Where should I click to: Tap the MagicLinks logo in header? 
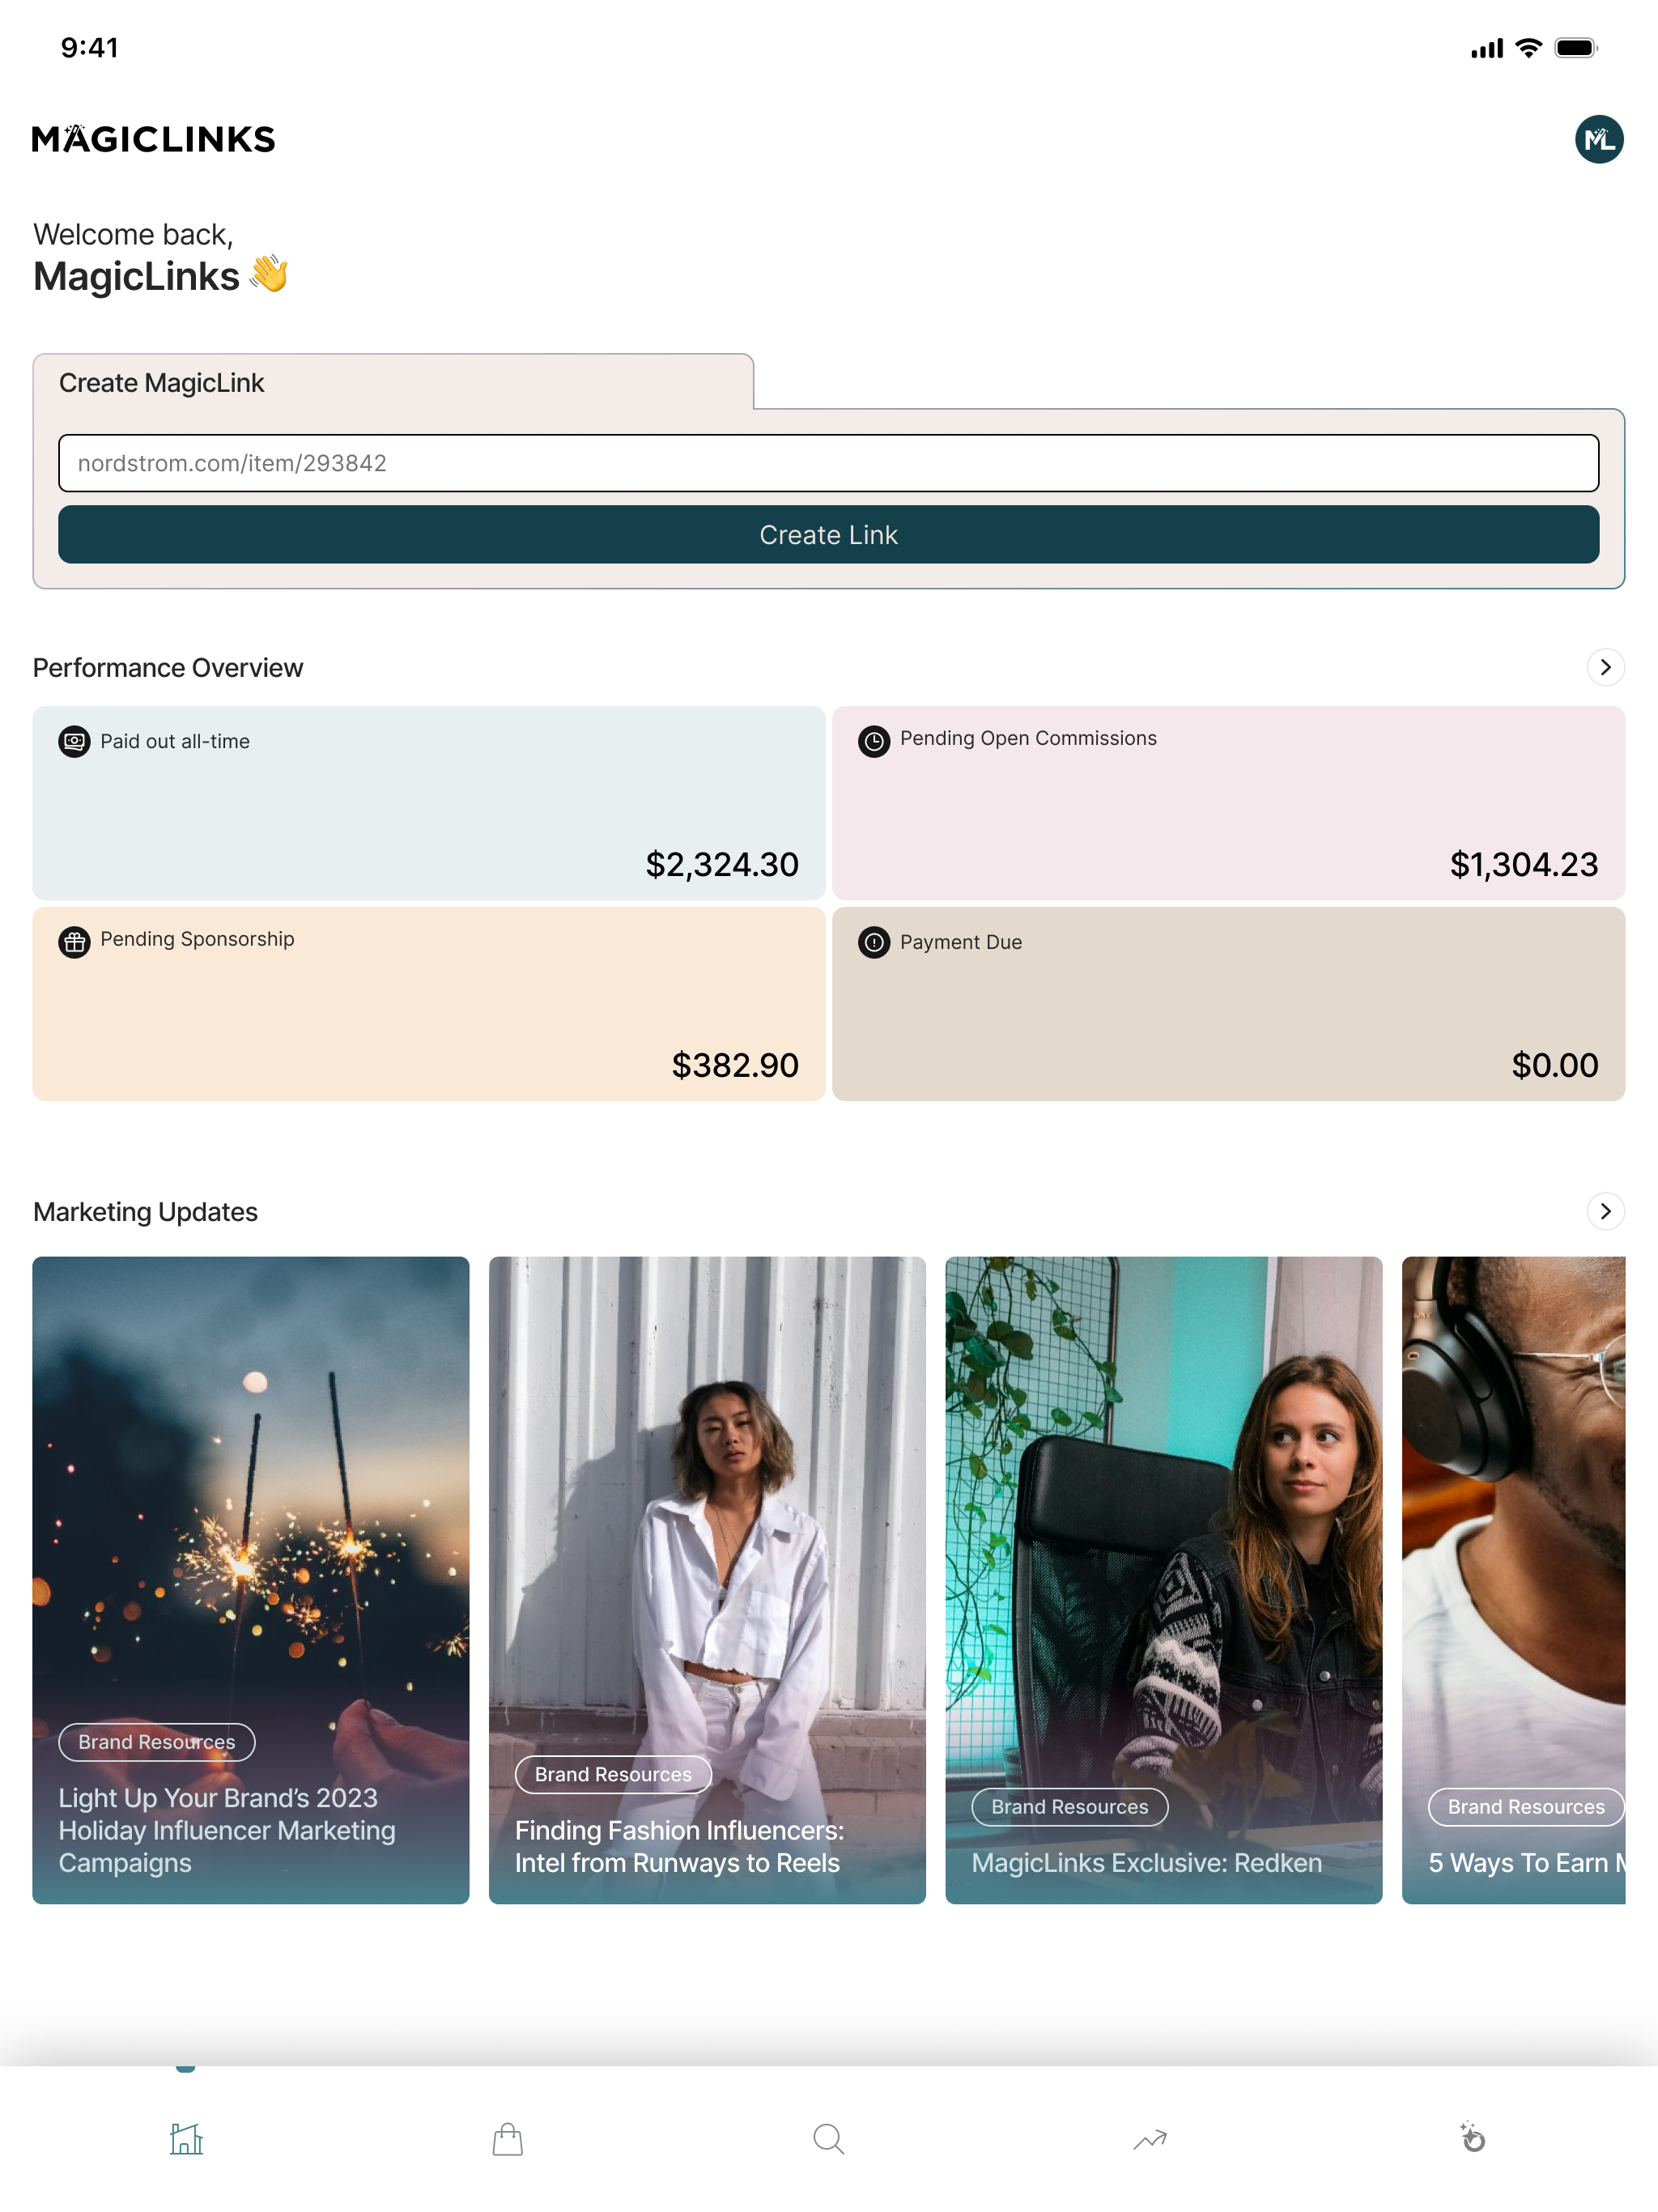point(154,139)
